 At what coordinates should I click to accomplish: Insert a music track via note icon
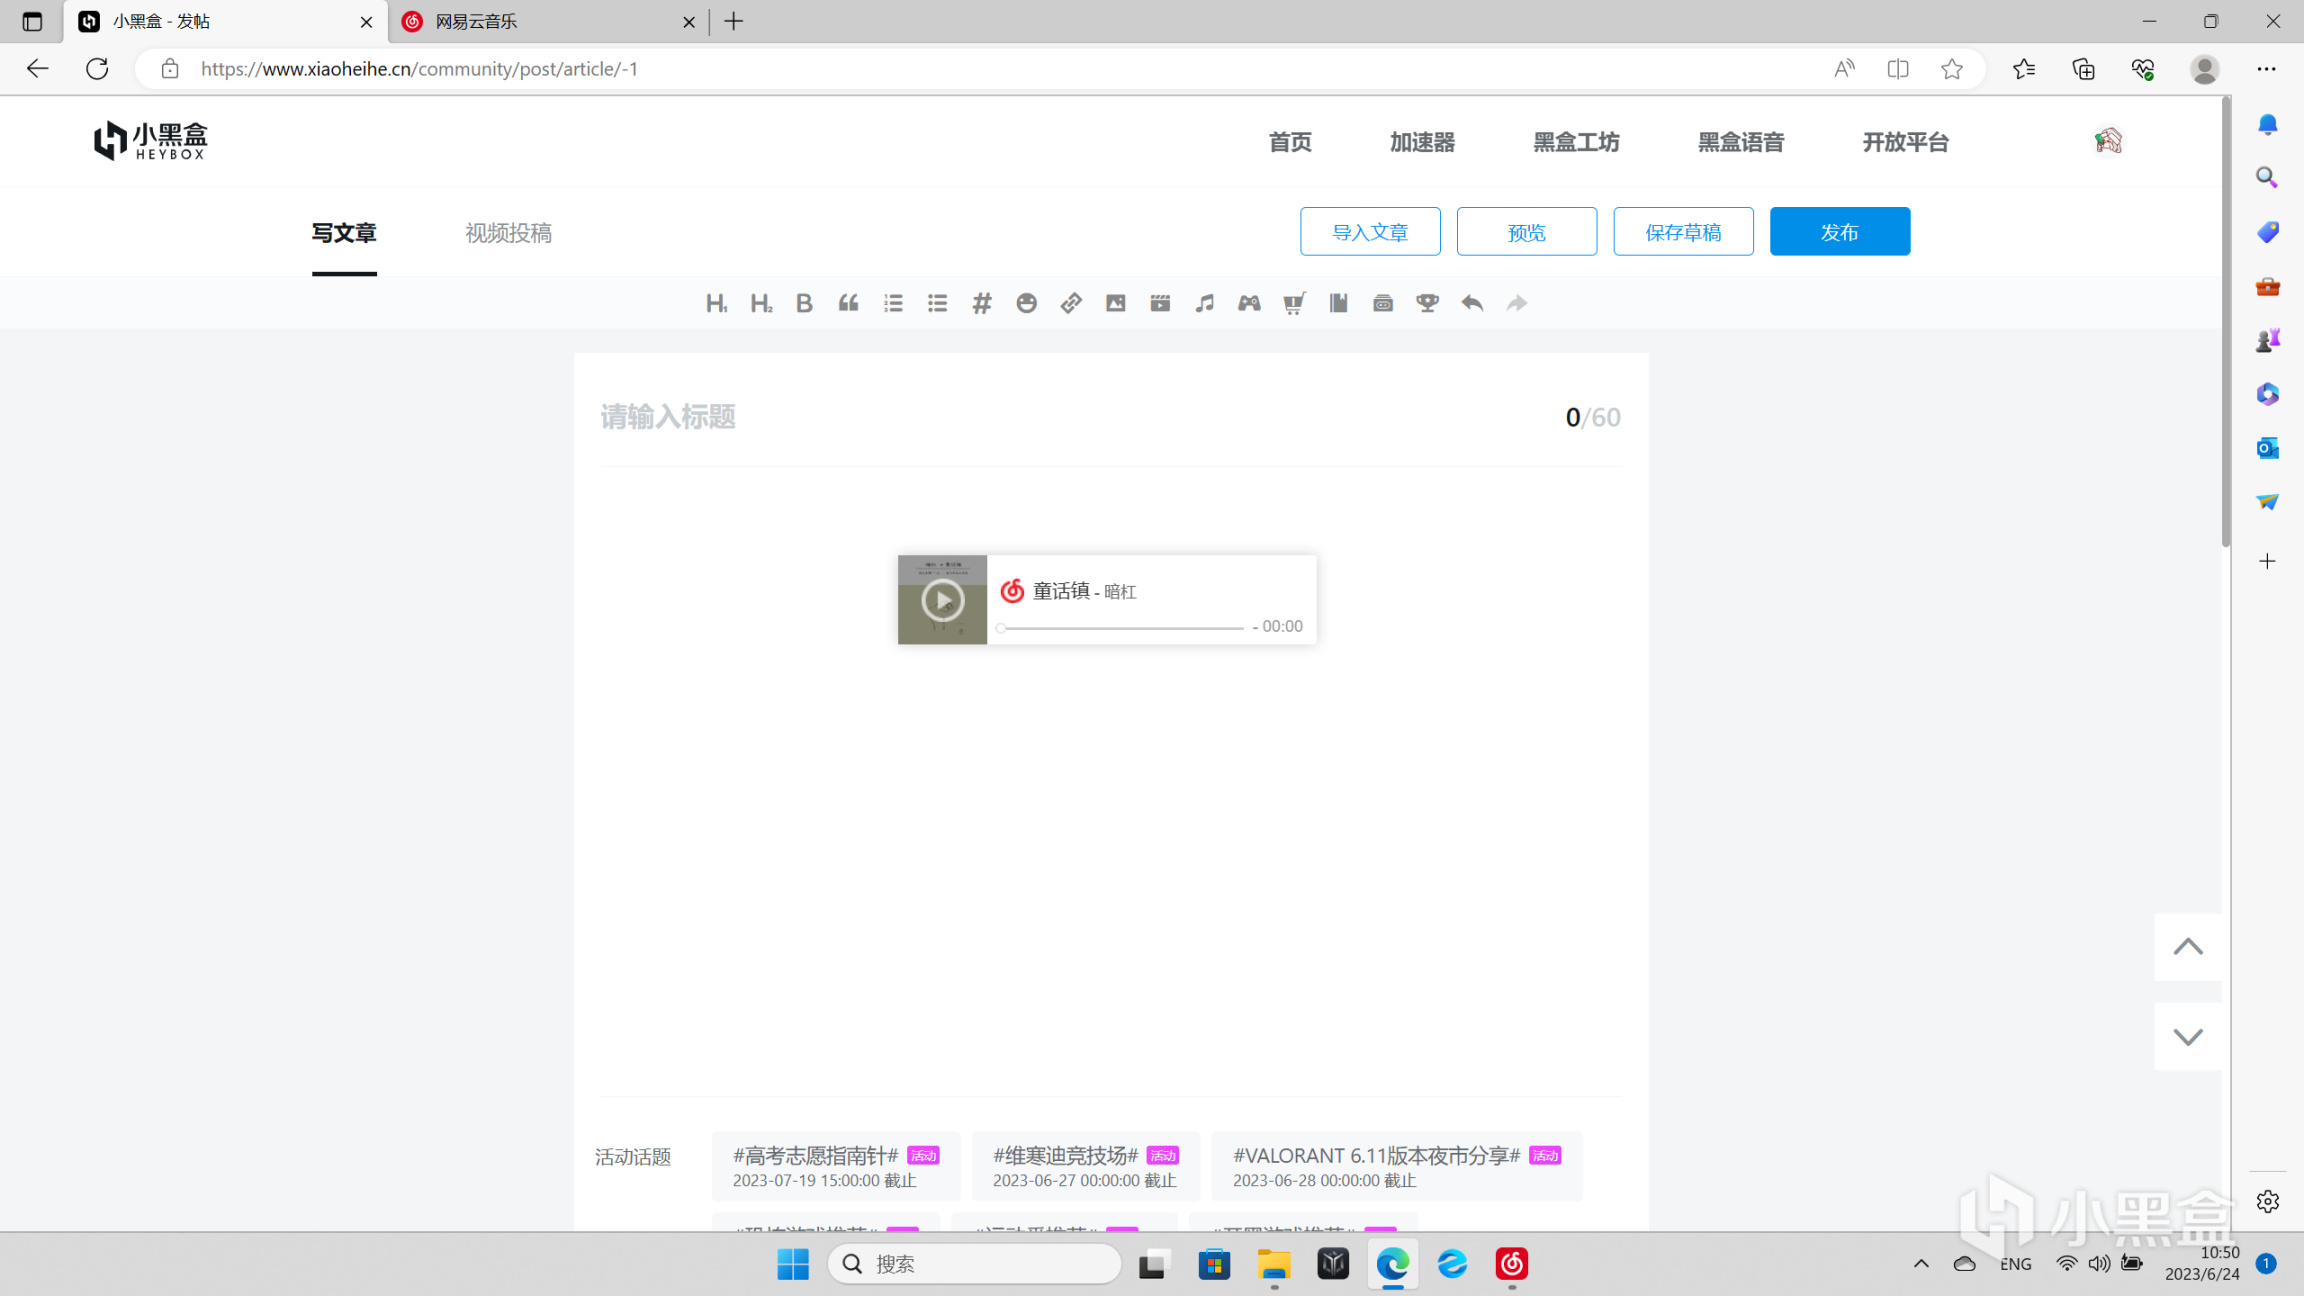coord(1204,303)
